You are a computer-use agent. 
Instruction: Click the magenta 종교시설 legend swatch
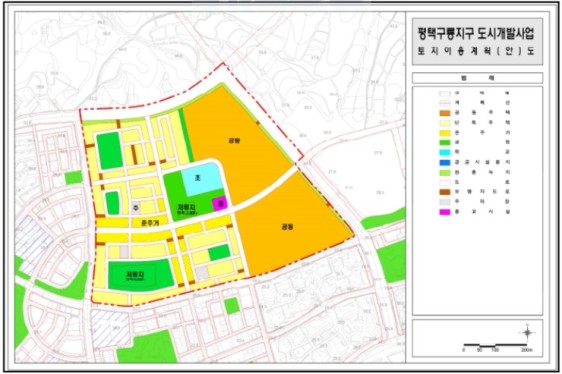(x=445, y=212)
